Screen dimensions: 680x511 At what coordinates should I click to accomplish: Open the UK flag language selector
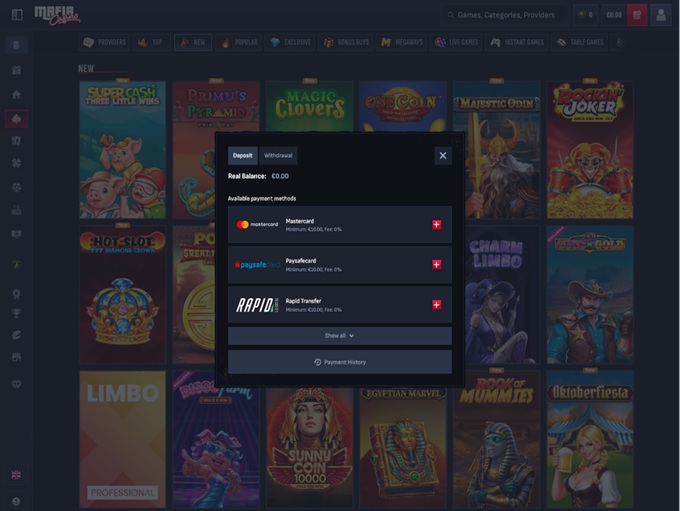click(x=16, y=474)
